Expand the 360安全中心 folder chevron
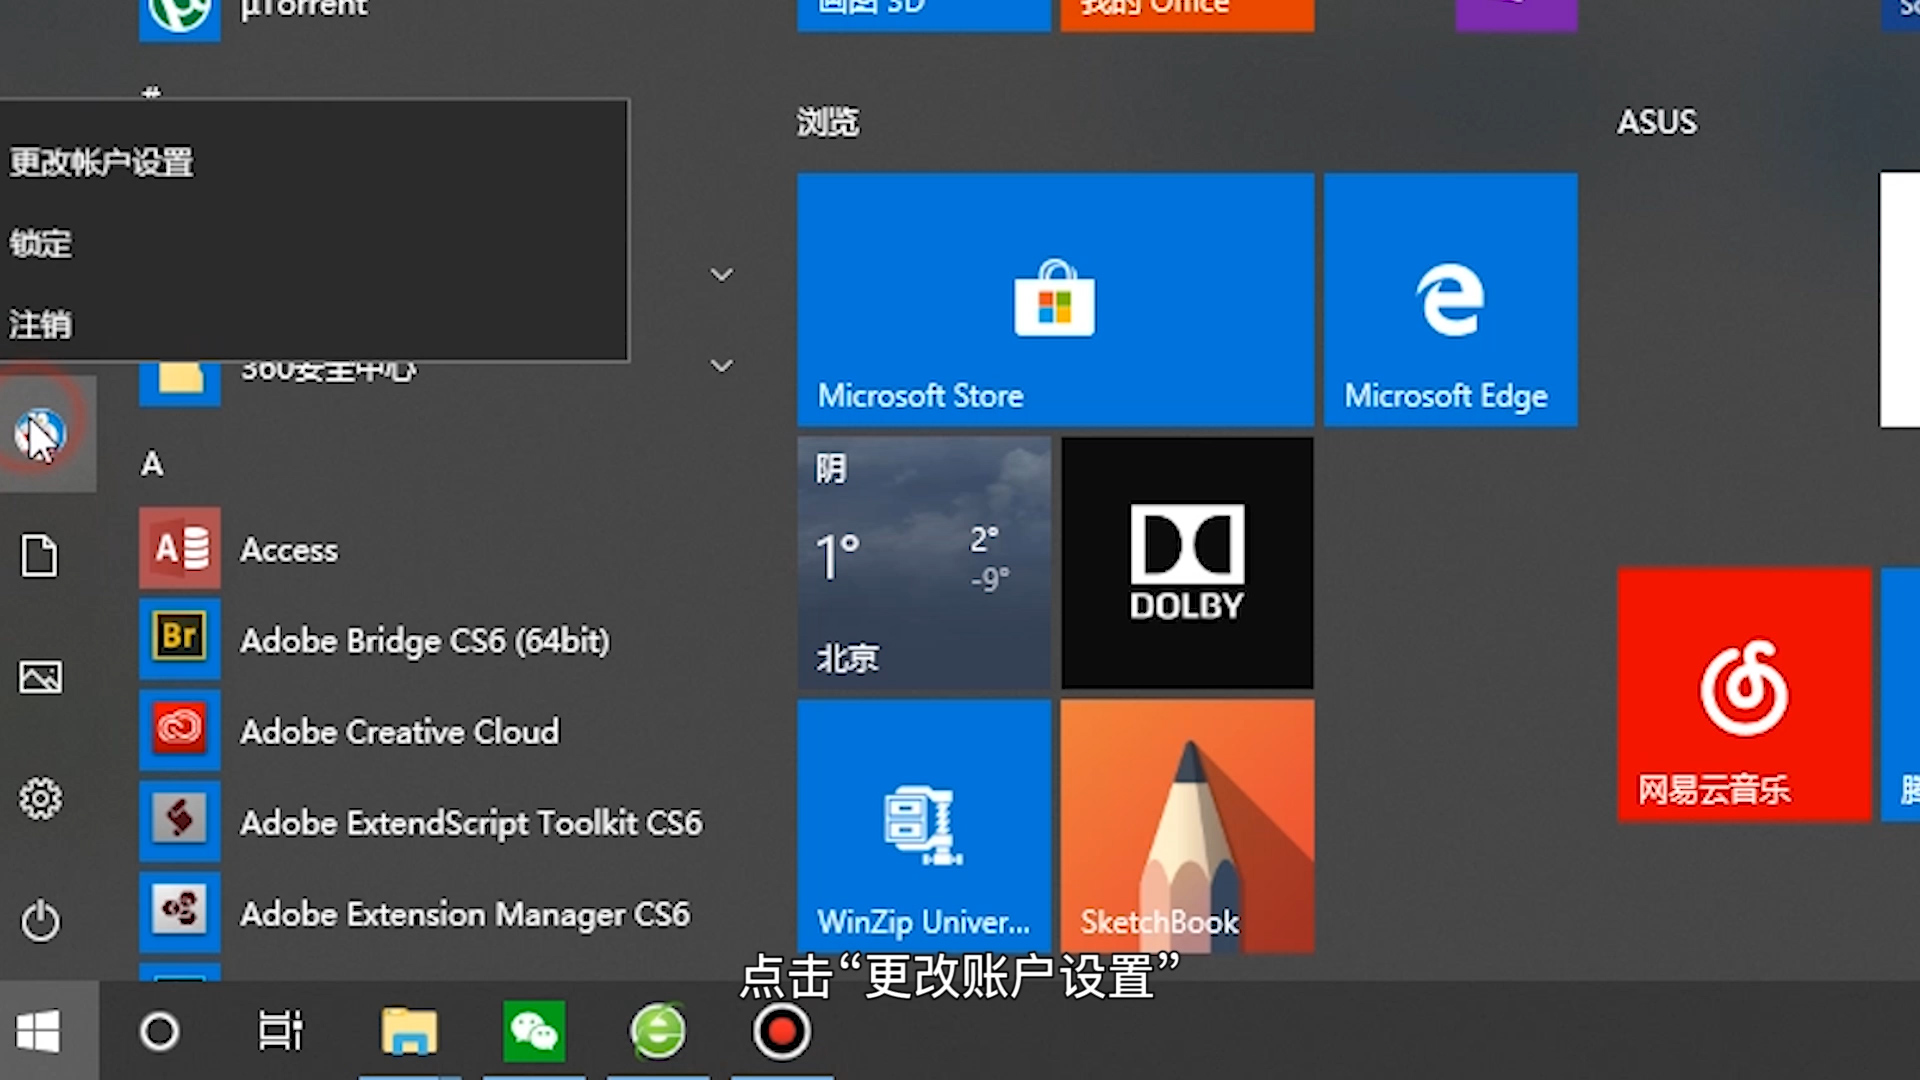1920x1080 pixels. 722,366
